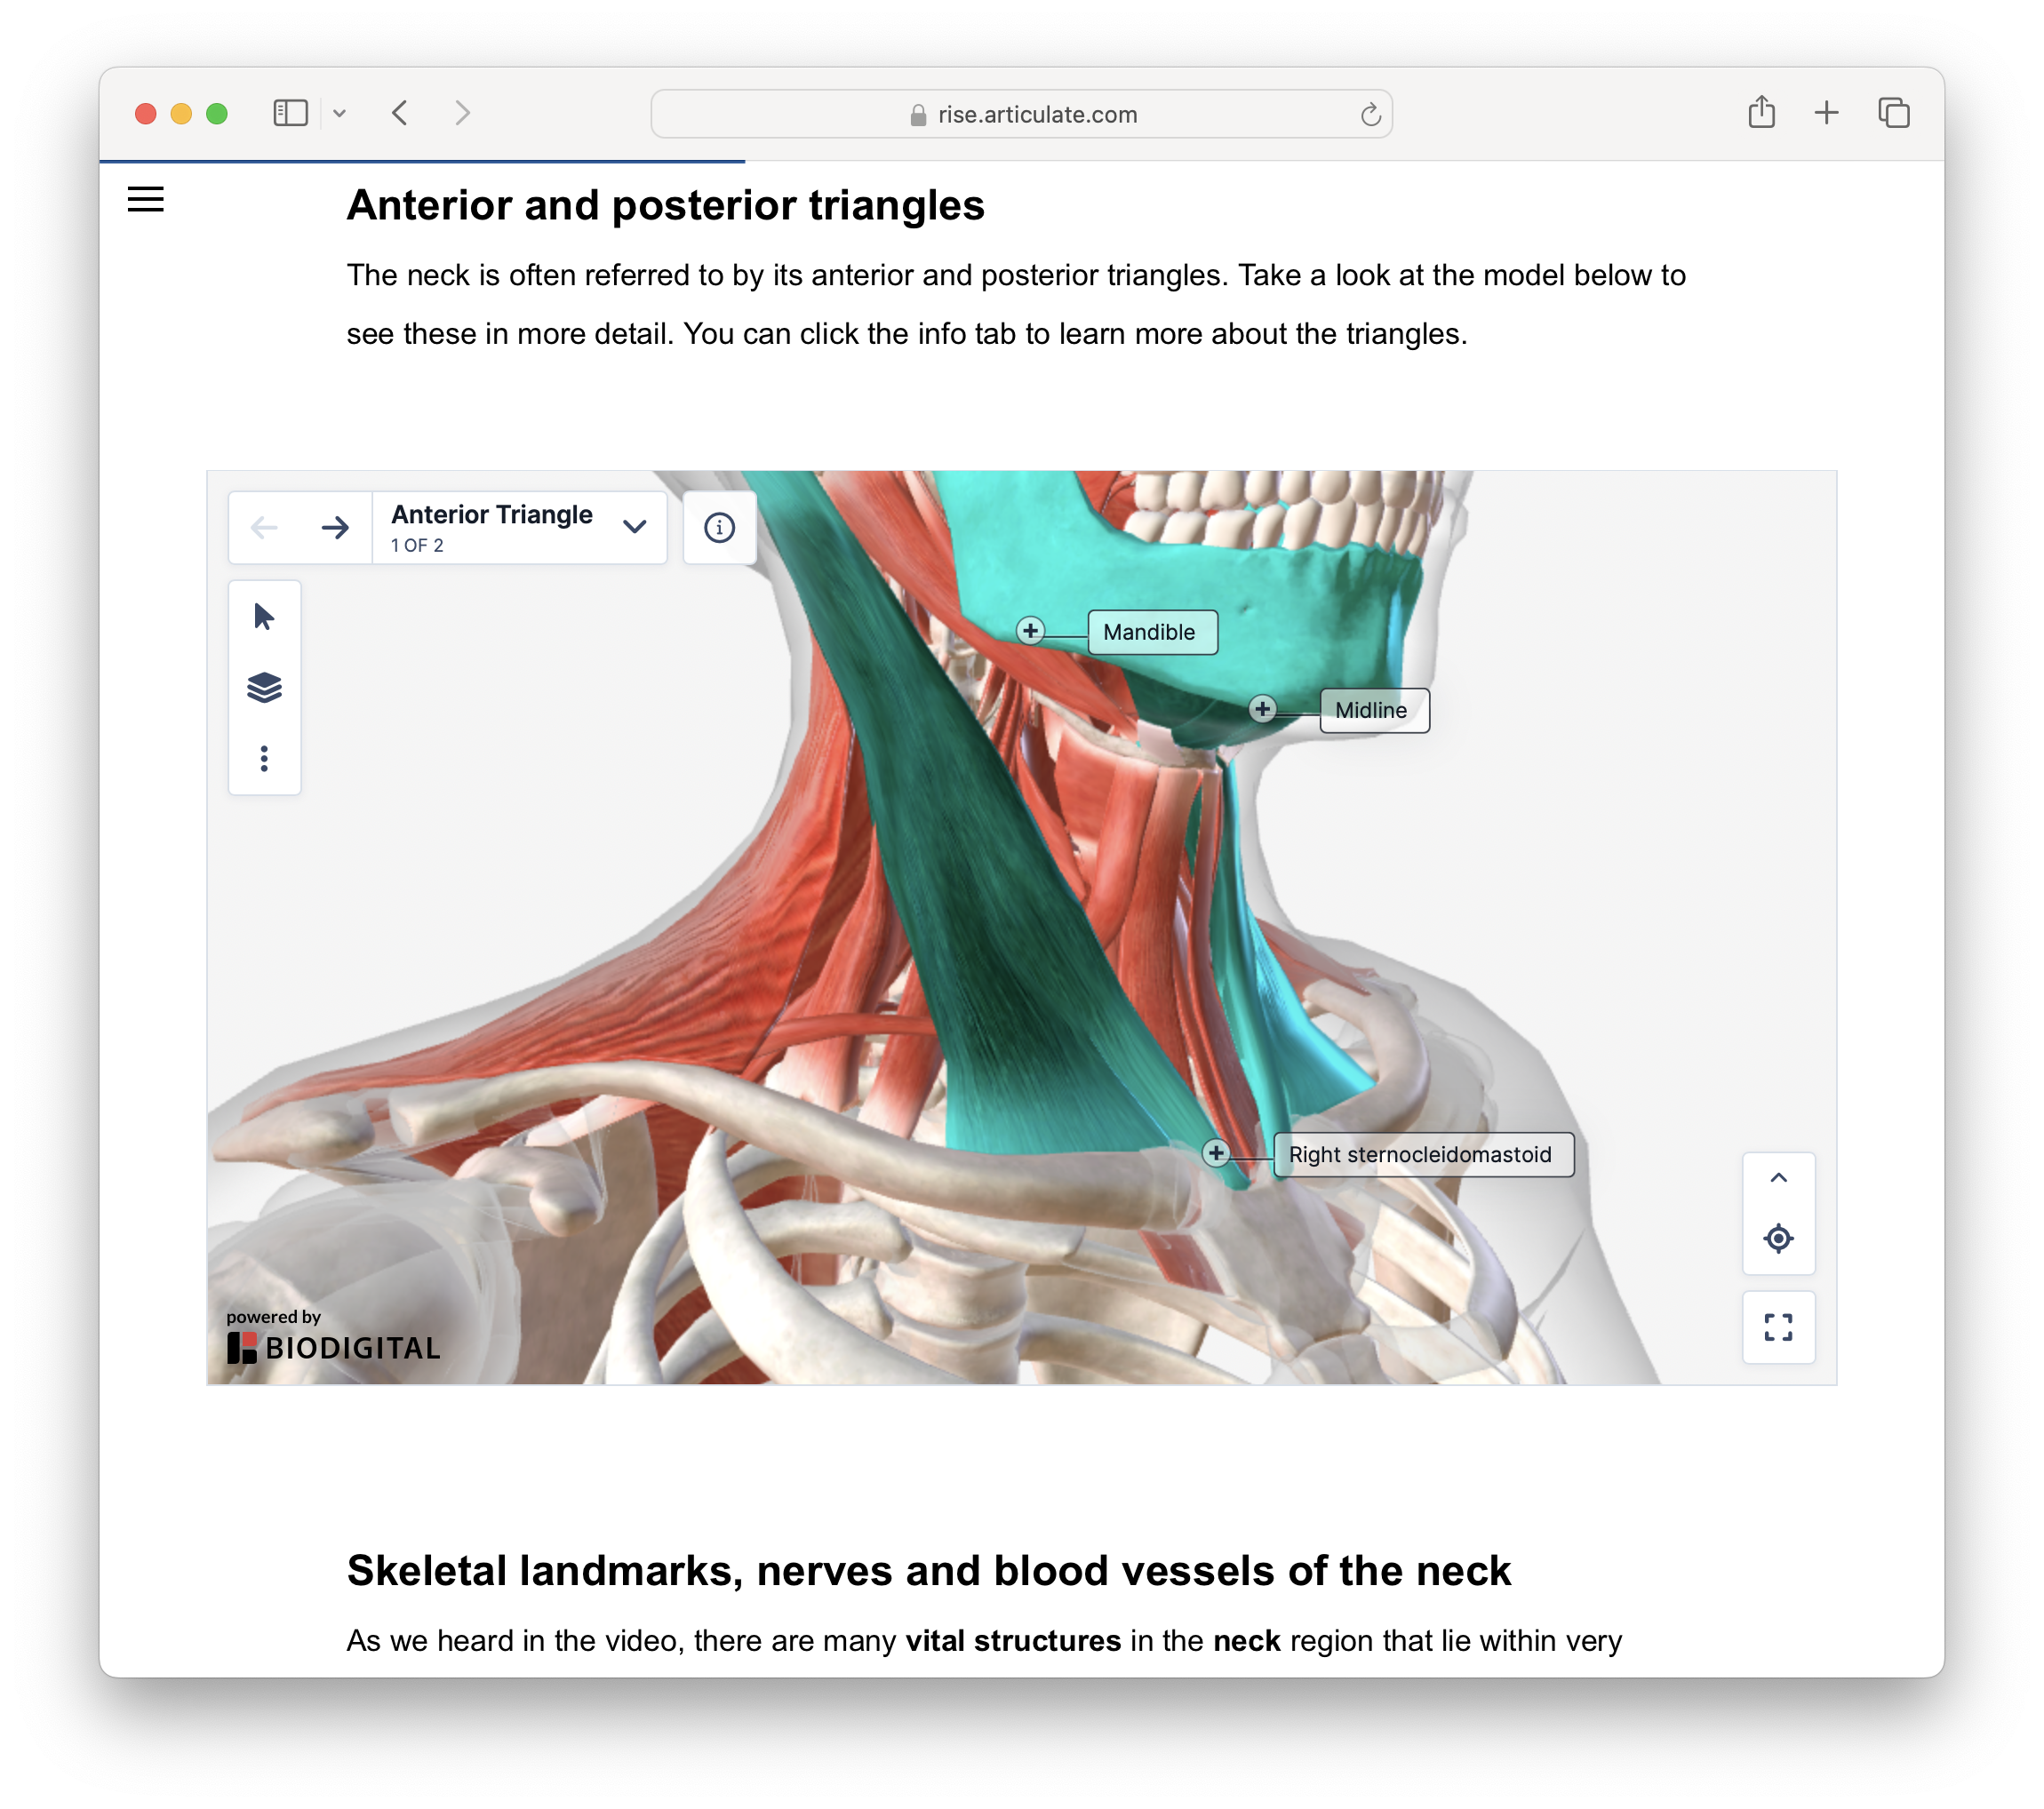Image resolution: width=2044 pixels, height=1809 pixels.
Task: Expand the Anterior Triangle chapter dropdown
Action: click(x=634, y=527)
